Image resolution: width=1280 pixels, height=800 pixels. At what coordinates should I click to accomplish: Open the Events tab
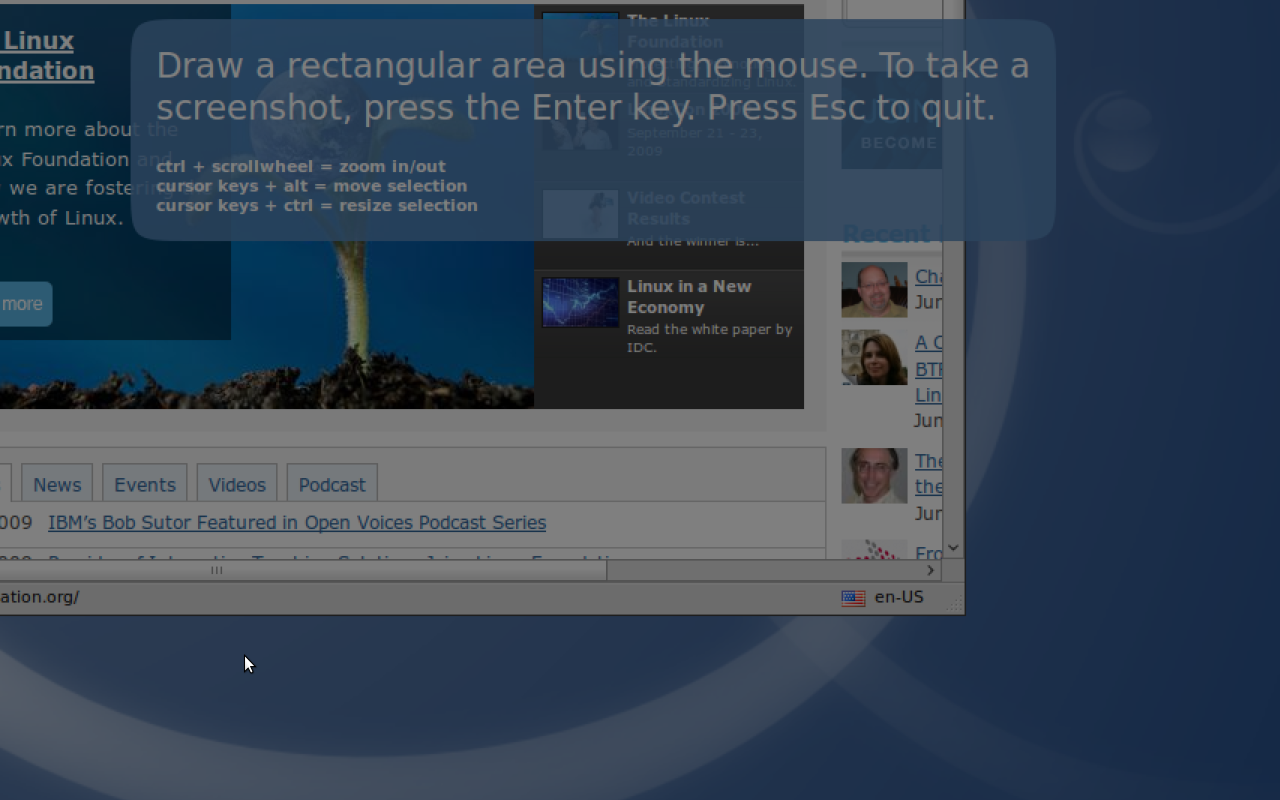pos(145,485)
